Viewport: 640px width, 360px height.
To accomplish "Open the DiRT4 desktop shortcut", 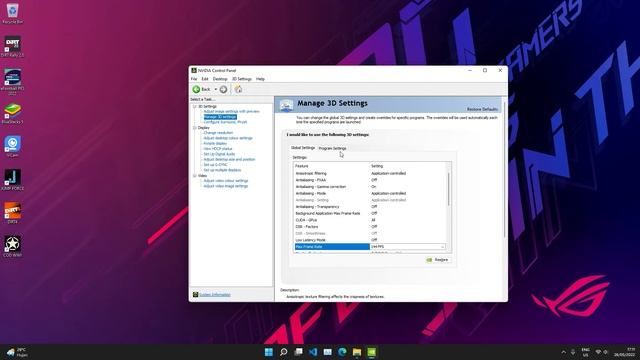I will pyautogui.click(x=12, y=213).
